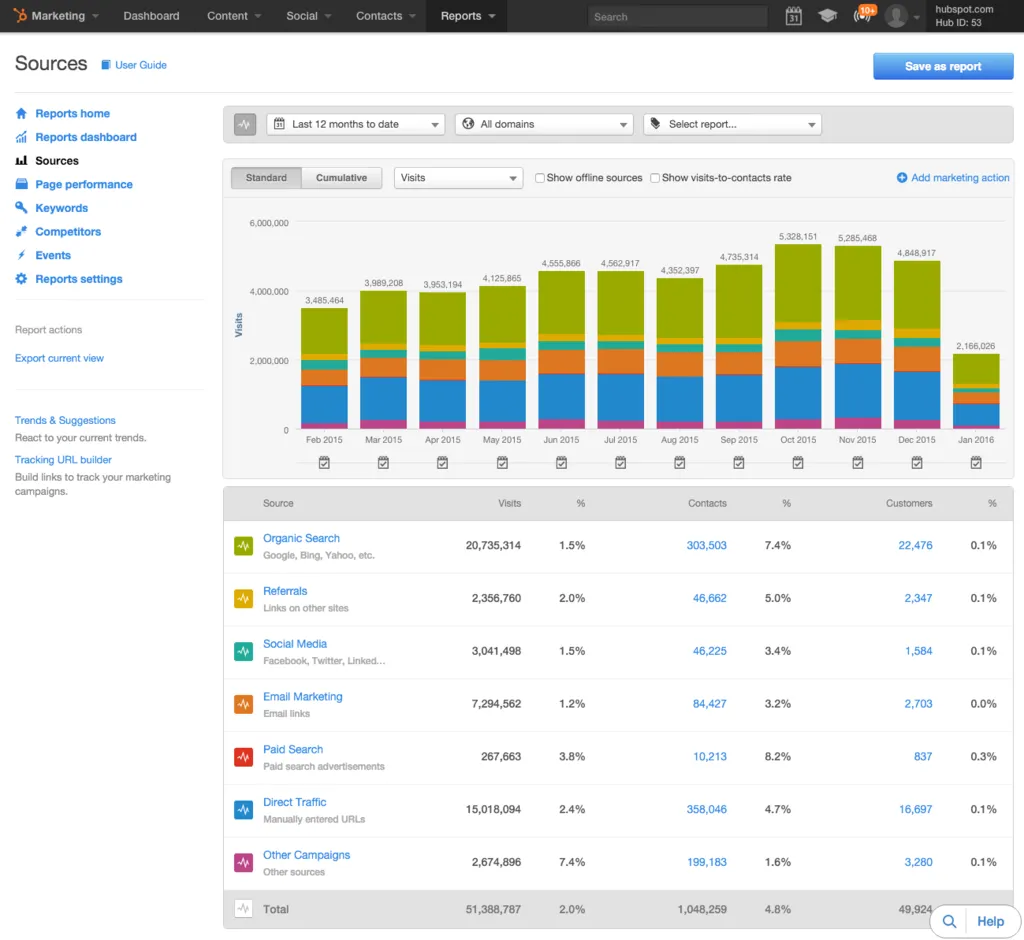Click the Oct 2015 green Organic Search bar segment
Image resolution: width=1024 pixels, height=940 pixels.
[798, 283]
